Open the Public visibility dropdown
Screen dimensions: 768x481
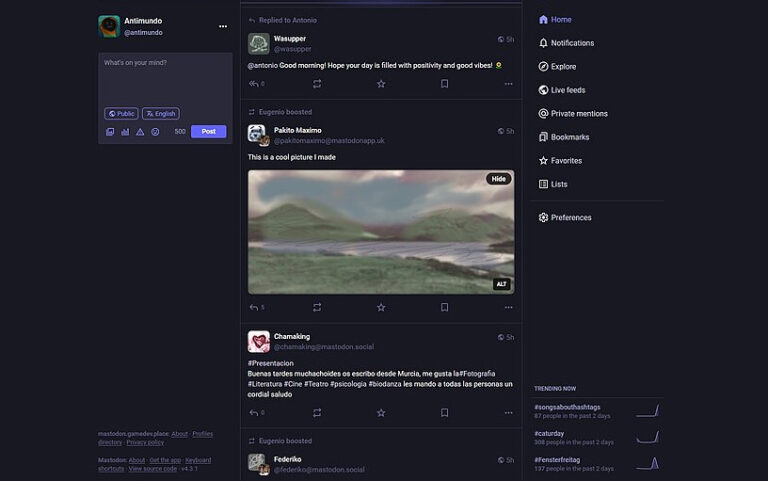tap(121, 114)
